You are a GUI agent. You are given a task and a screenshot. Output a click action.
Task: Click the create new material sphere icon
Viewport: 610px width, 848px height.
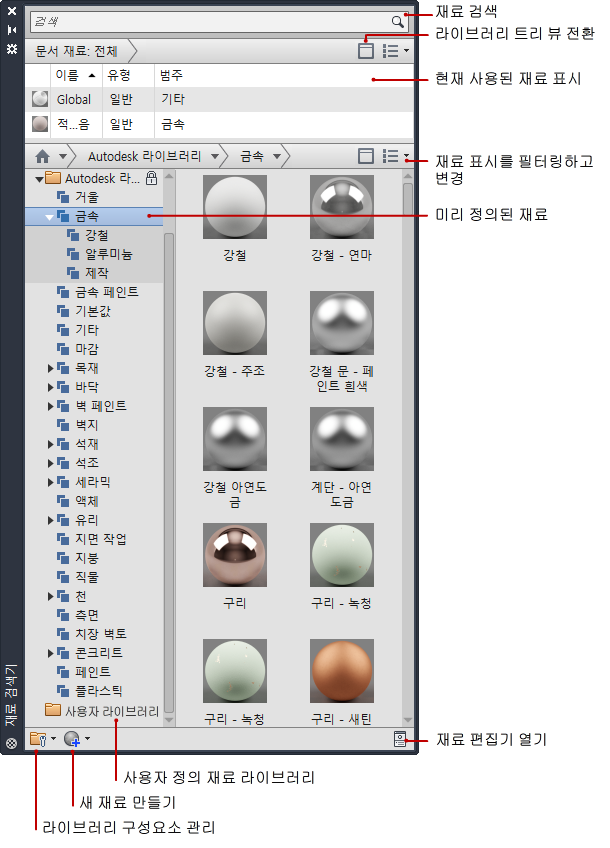click(x=72, y=739)
